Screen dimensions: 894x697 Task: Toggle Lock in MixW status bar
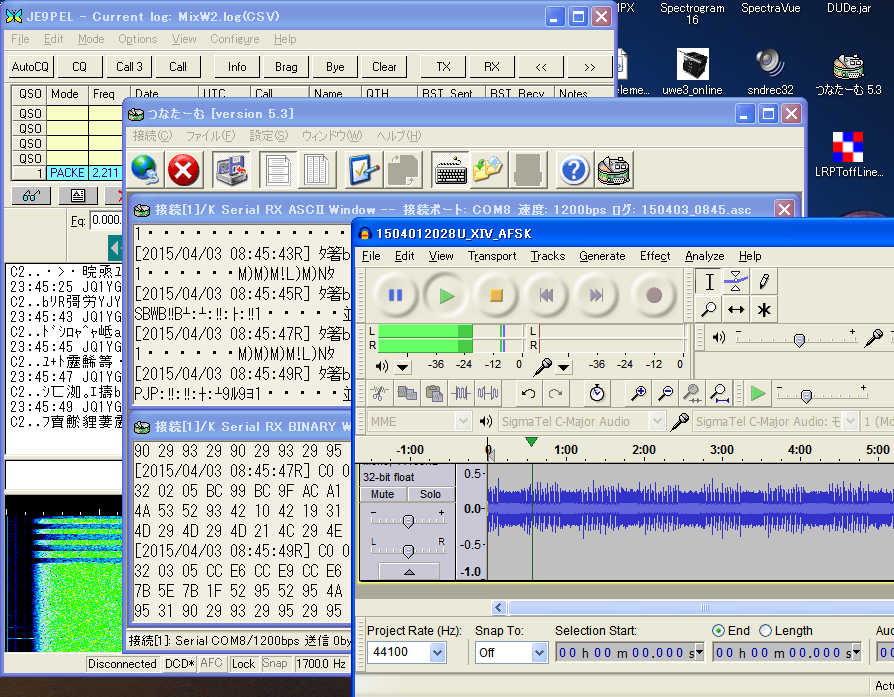[x=243, y=663]
